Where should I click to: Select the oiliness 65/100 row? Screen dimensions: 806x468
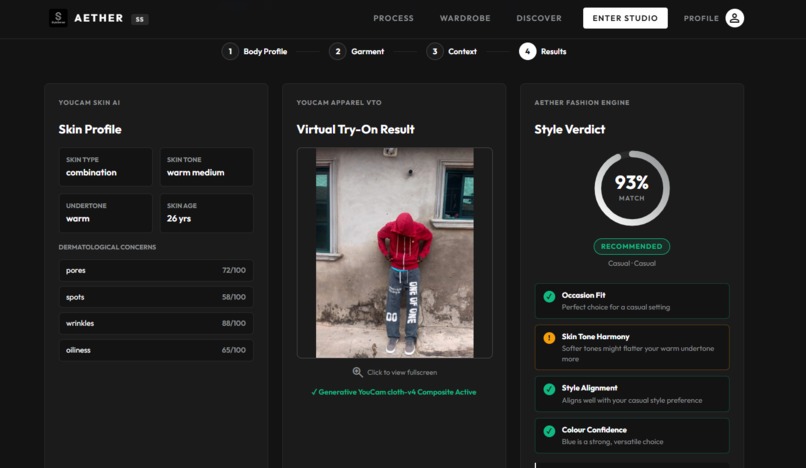click(156, 350)
